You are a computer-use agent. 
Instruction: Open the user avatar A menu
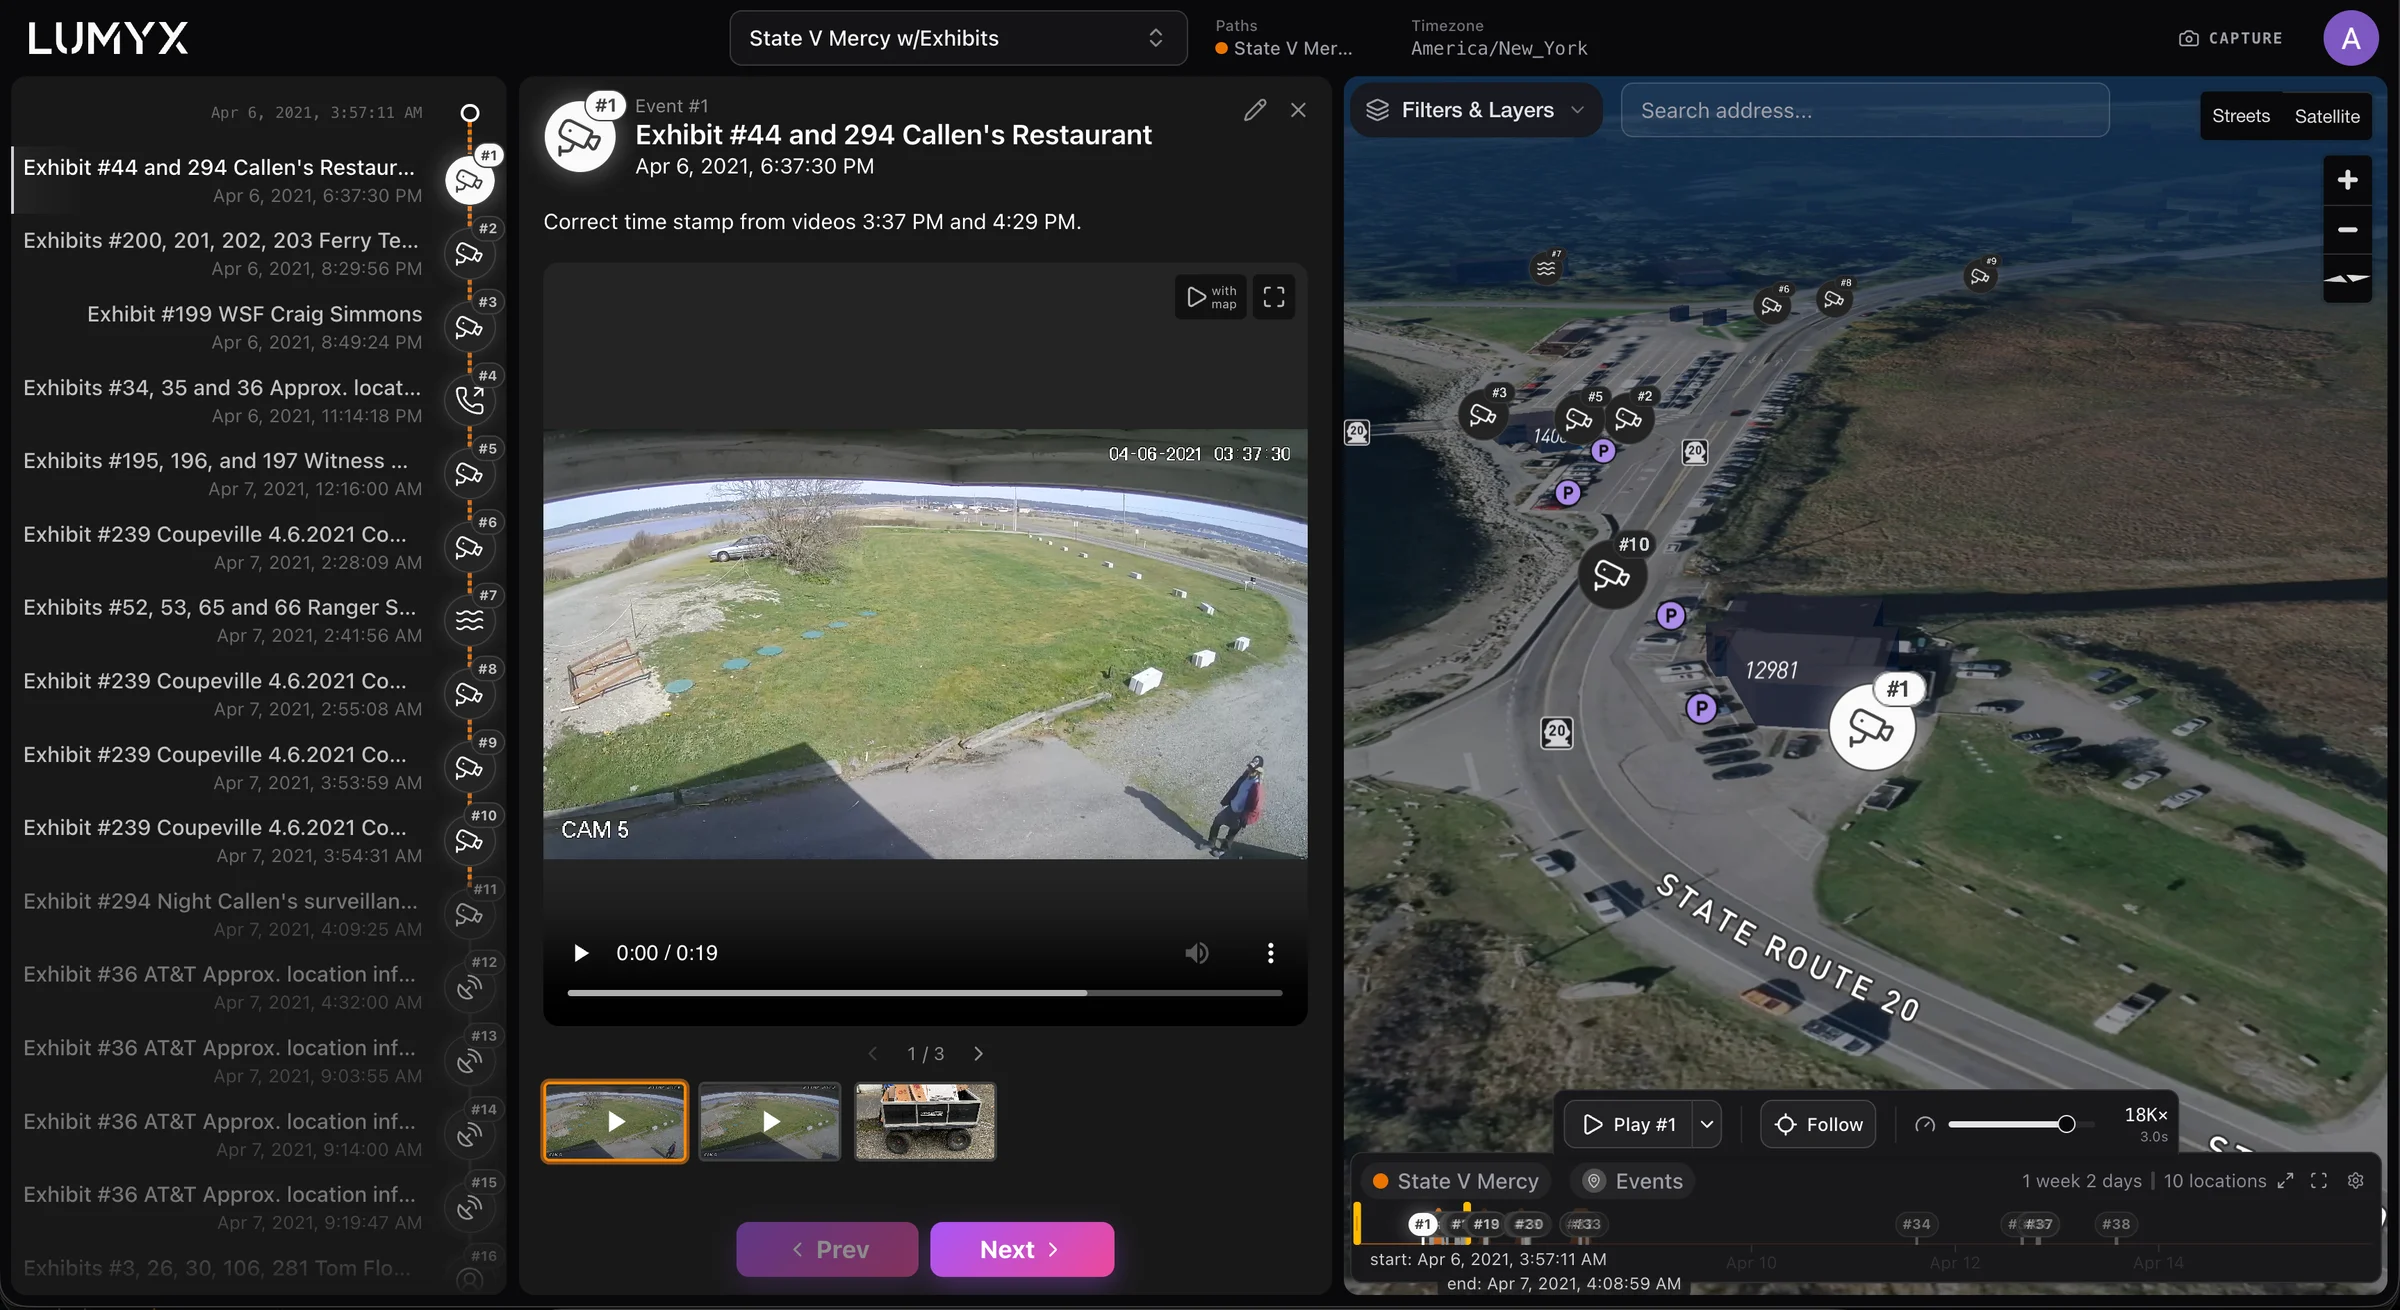coord(2350,38)
